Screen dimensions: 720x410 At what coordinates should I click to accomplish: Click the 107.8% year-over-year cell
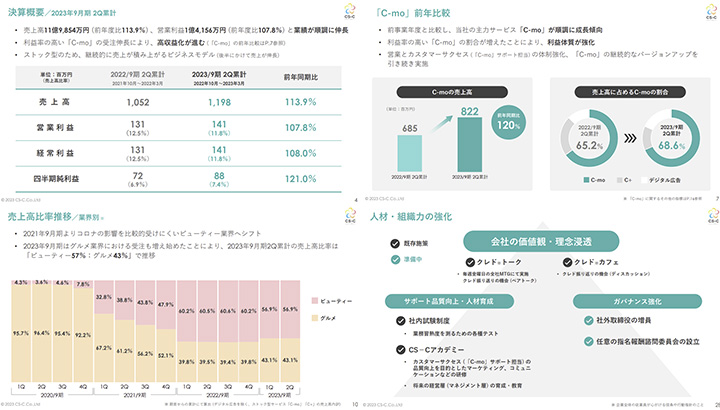point(300,128)
